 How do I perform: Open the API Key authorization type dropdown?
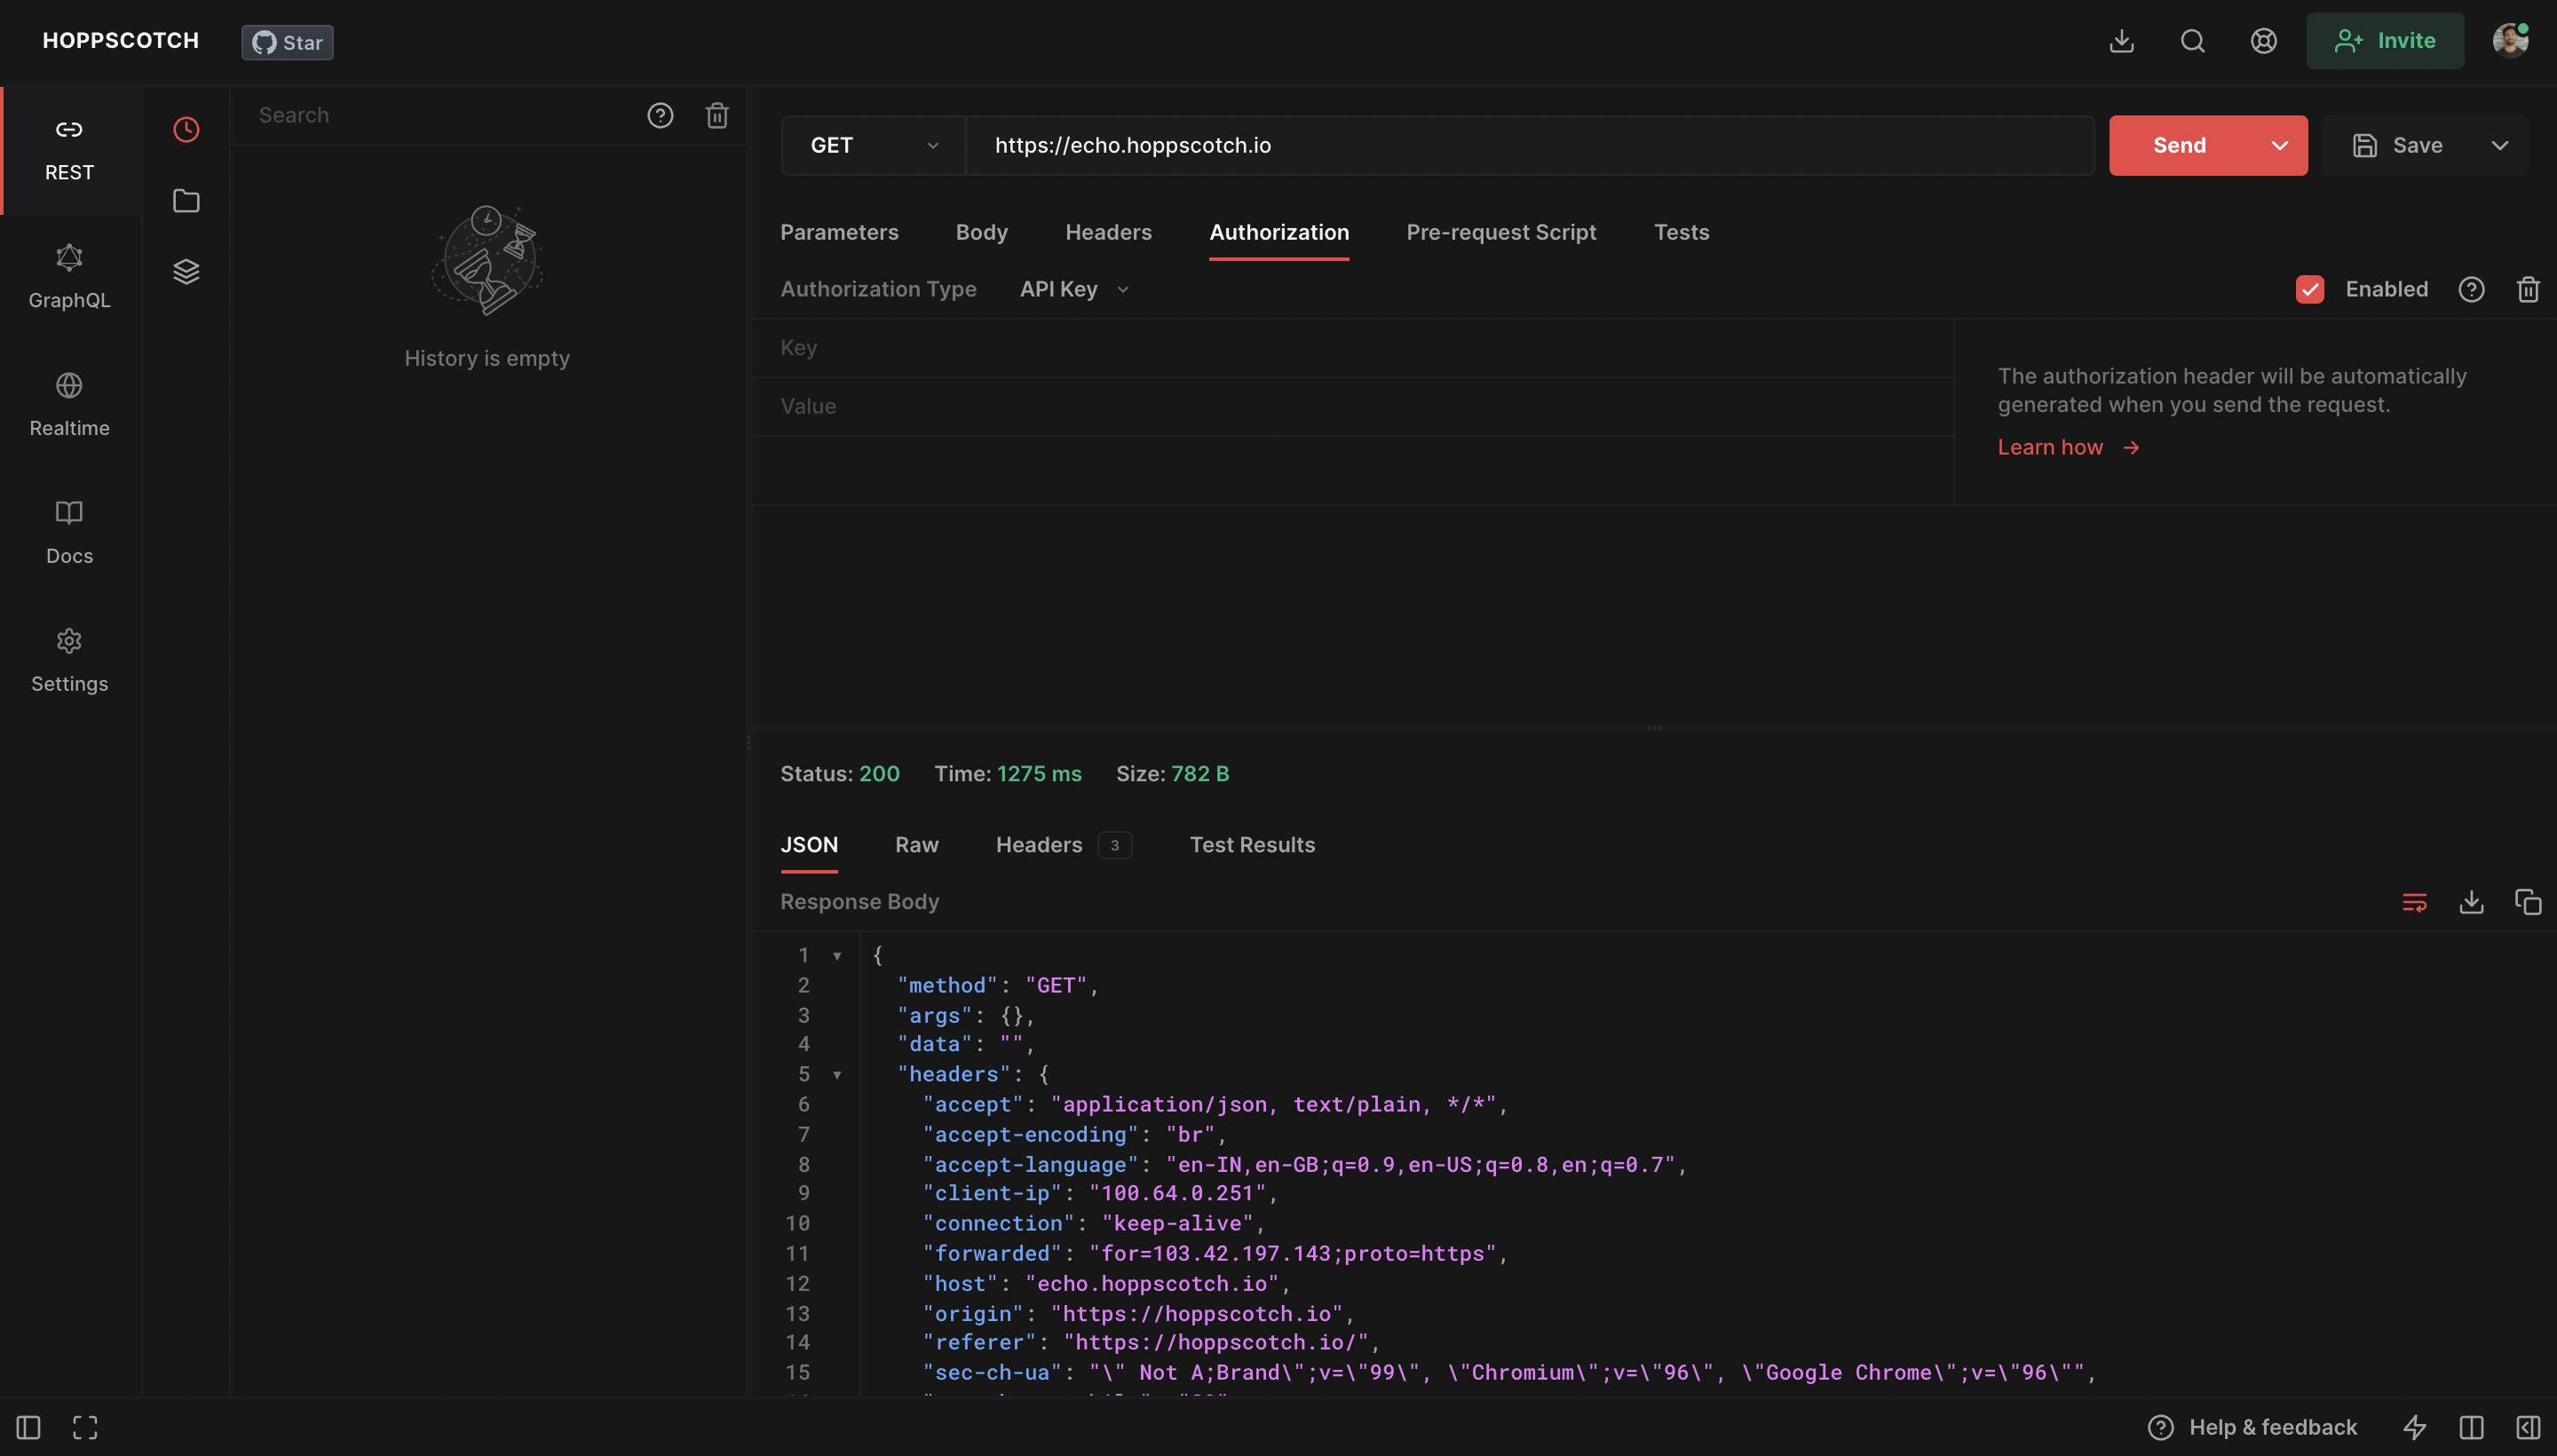click(x=1073, y=289)
